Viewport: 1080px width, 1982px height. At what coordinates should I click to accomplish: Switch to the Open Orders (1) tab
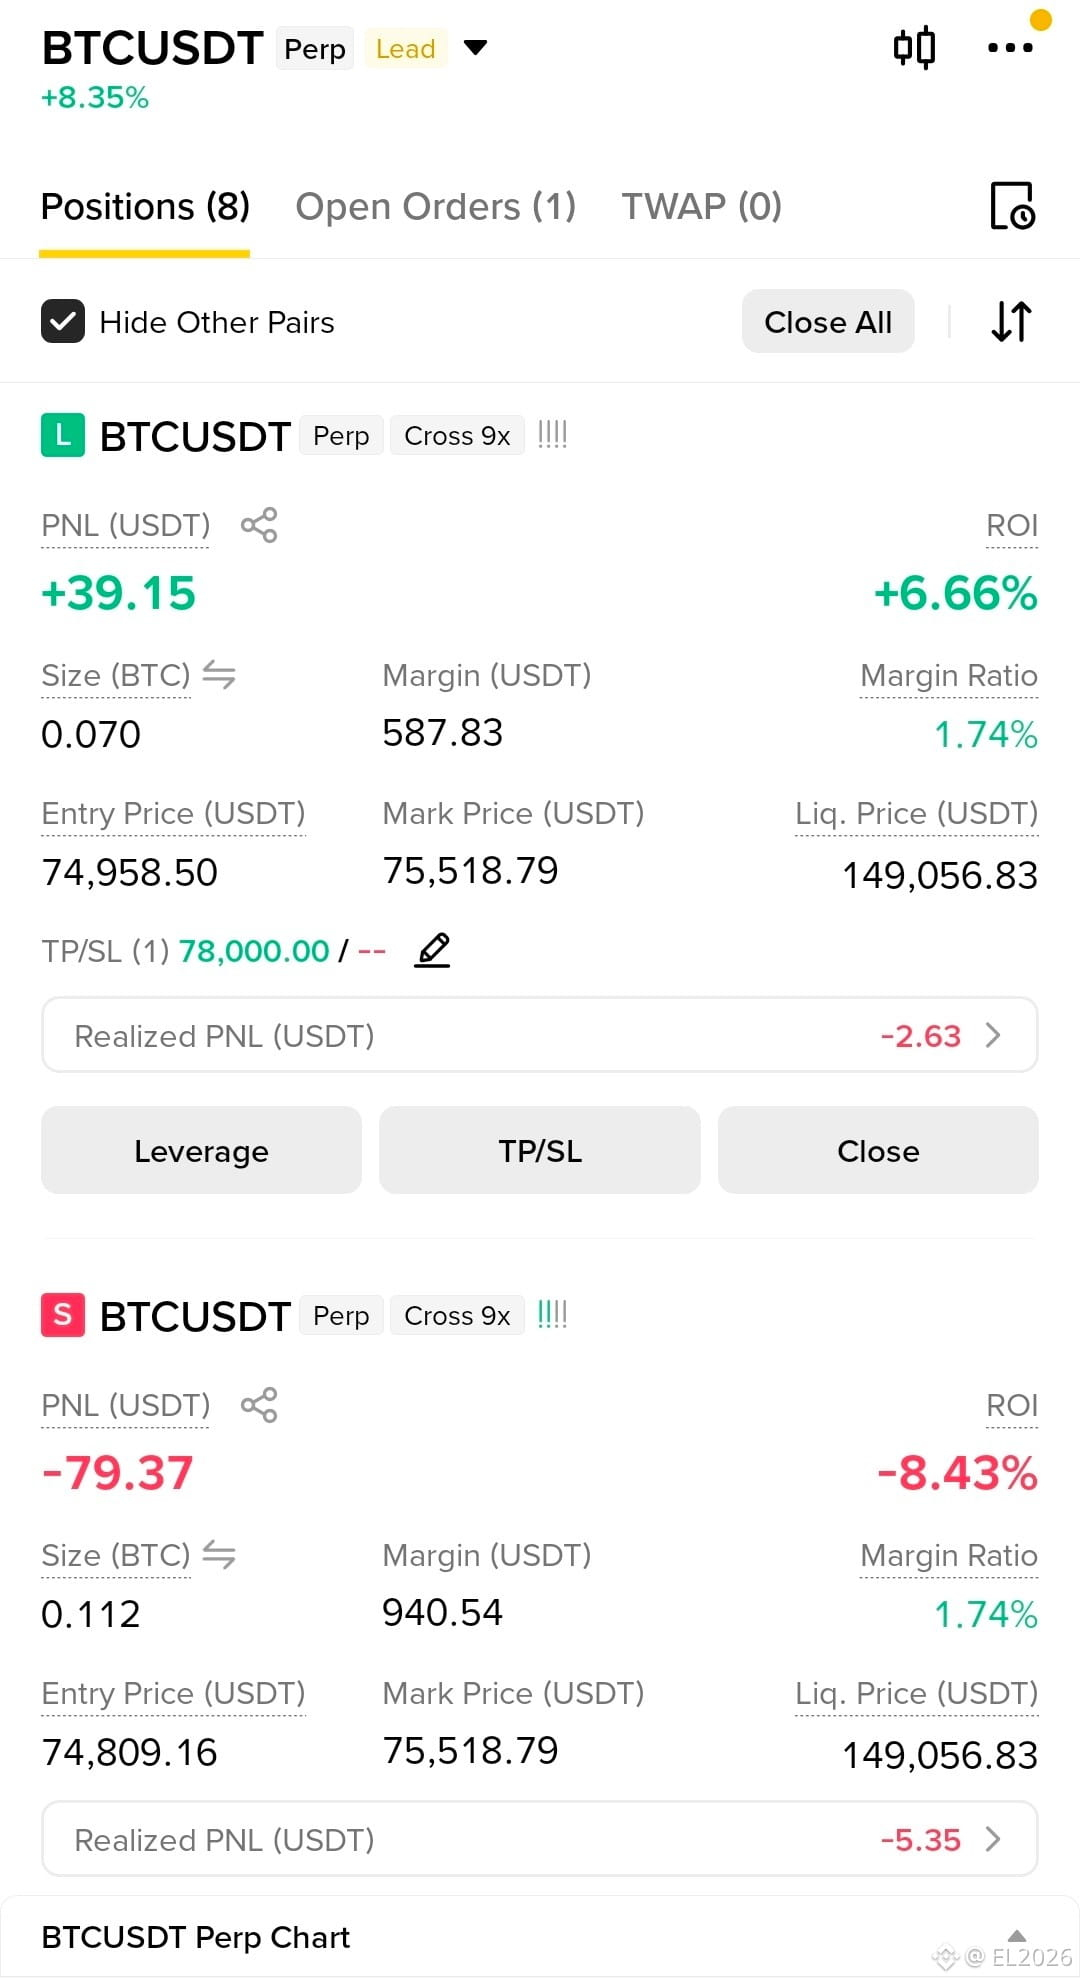(436, 206)
